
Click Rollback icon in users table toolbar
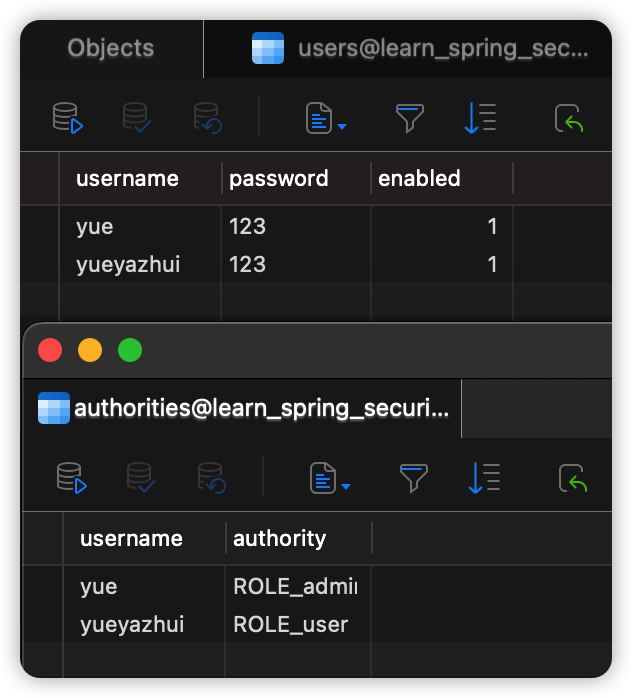(x=207, y=118)
